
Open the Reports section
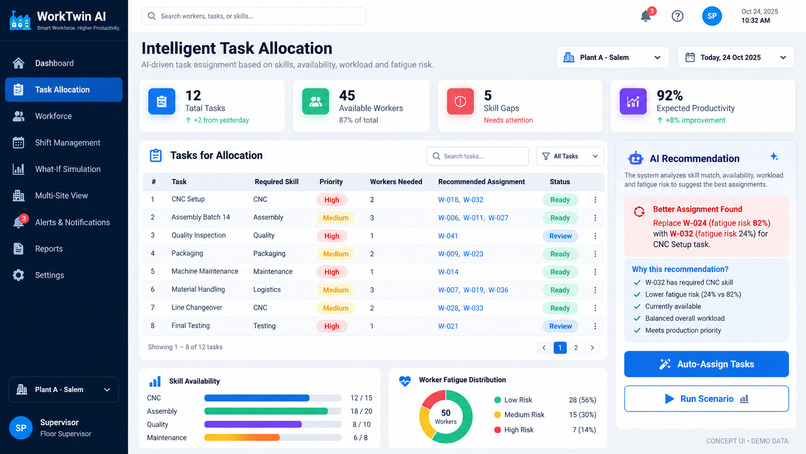(x=63, y=248)
